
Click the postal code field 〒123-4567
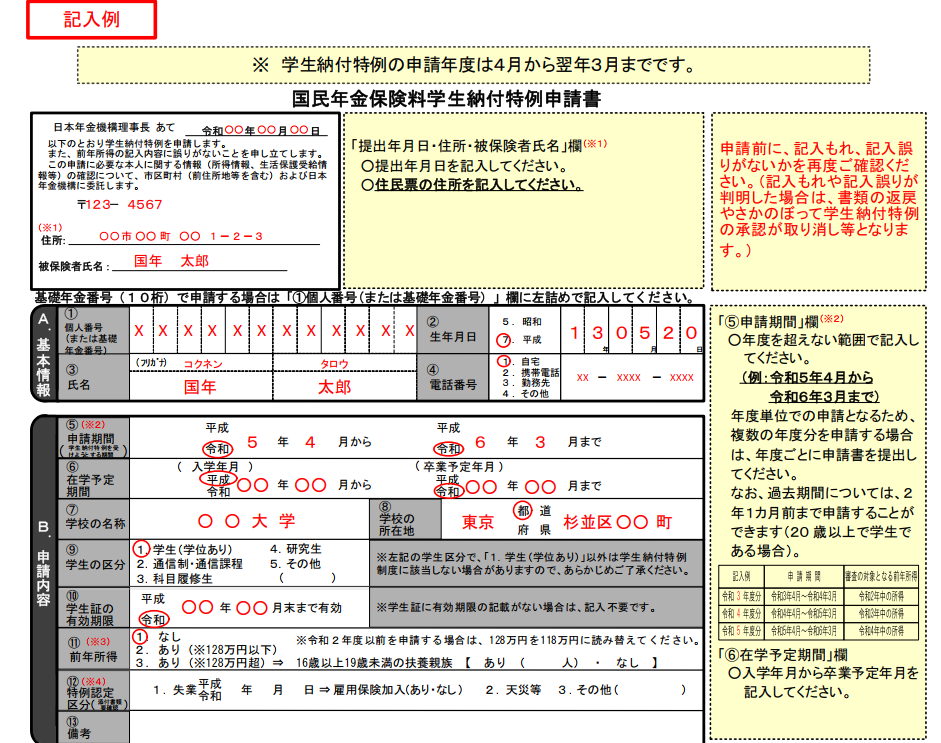pyautogui.click(x=120, y=204)
